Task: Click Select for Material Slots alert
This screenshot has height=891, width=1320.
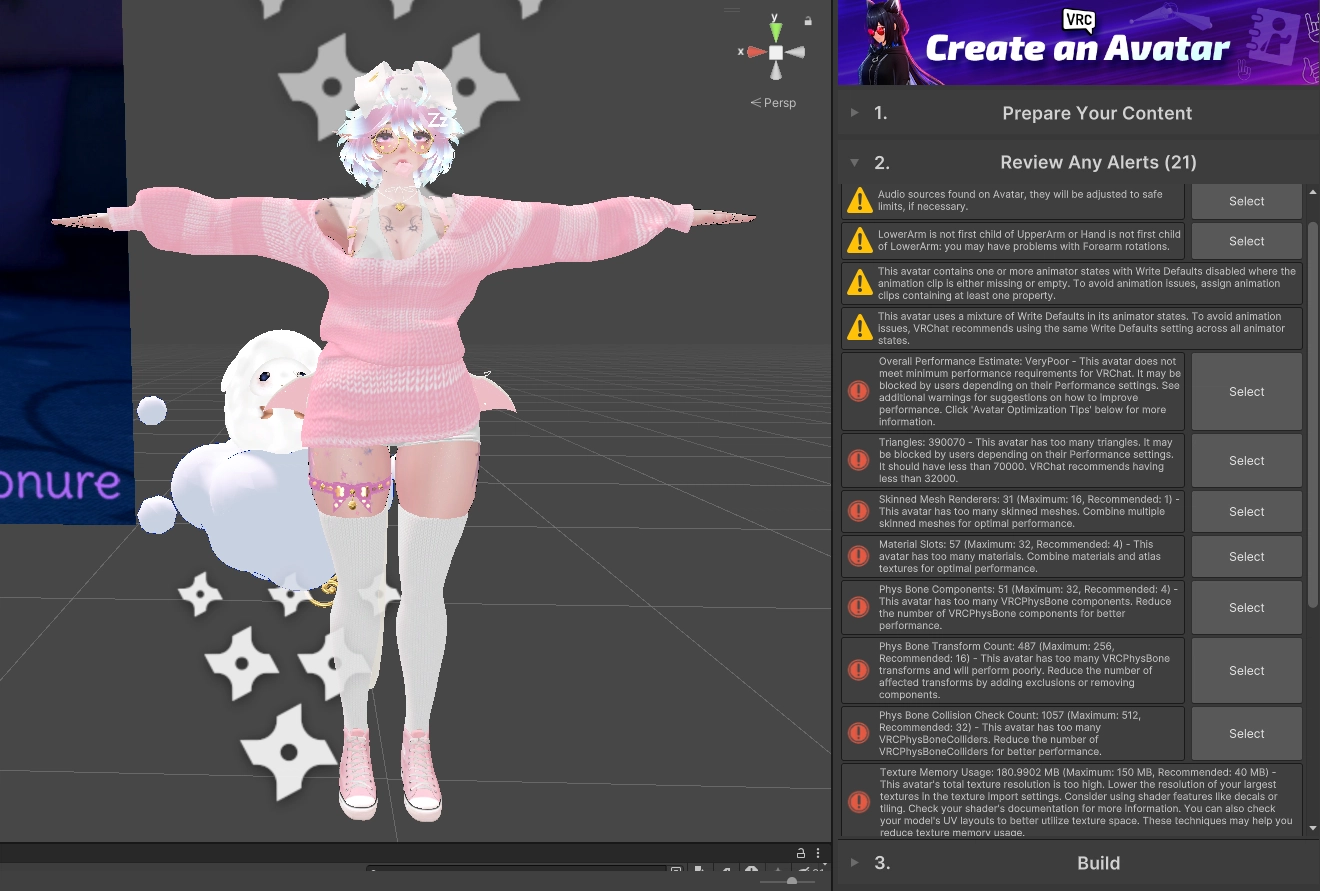Action: (x=1246, y=556)
